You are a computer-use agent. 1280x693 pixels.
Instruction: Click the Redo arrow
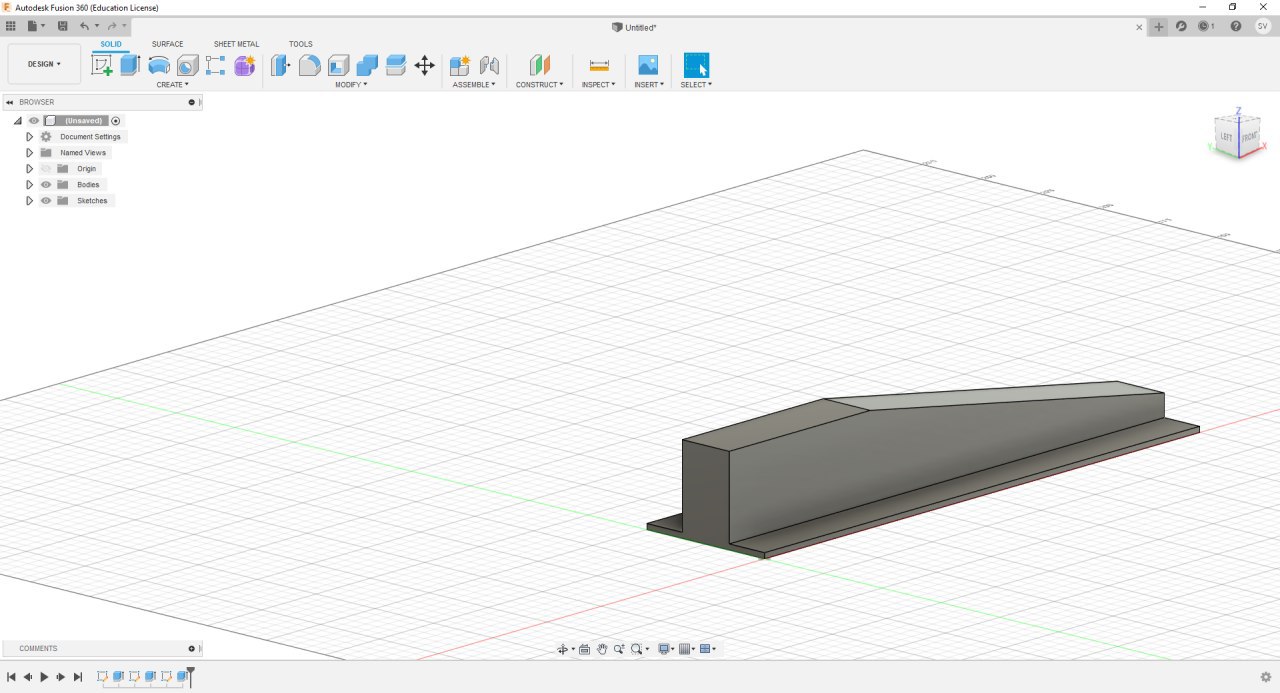[x=112, y=26]
